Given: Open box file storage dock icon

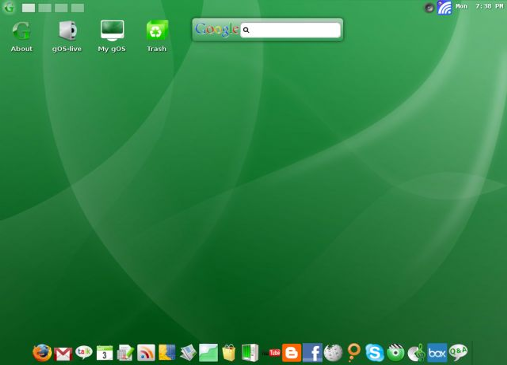Looking at the screenshot, I should pos(437,353).
